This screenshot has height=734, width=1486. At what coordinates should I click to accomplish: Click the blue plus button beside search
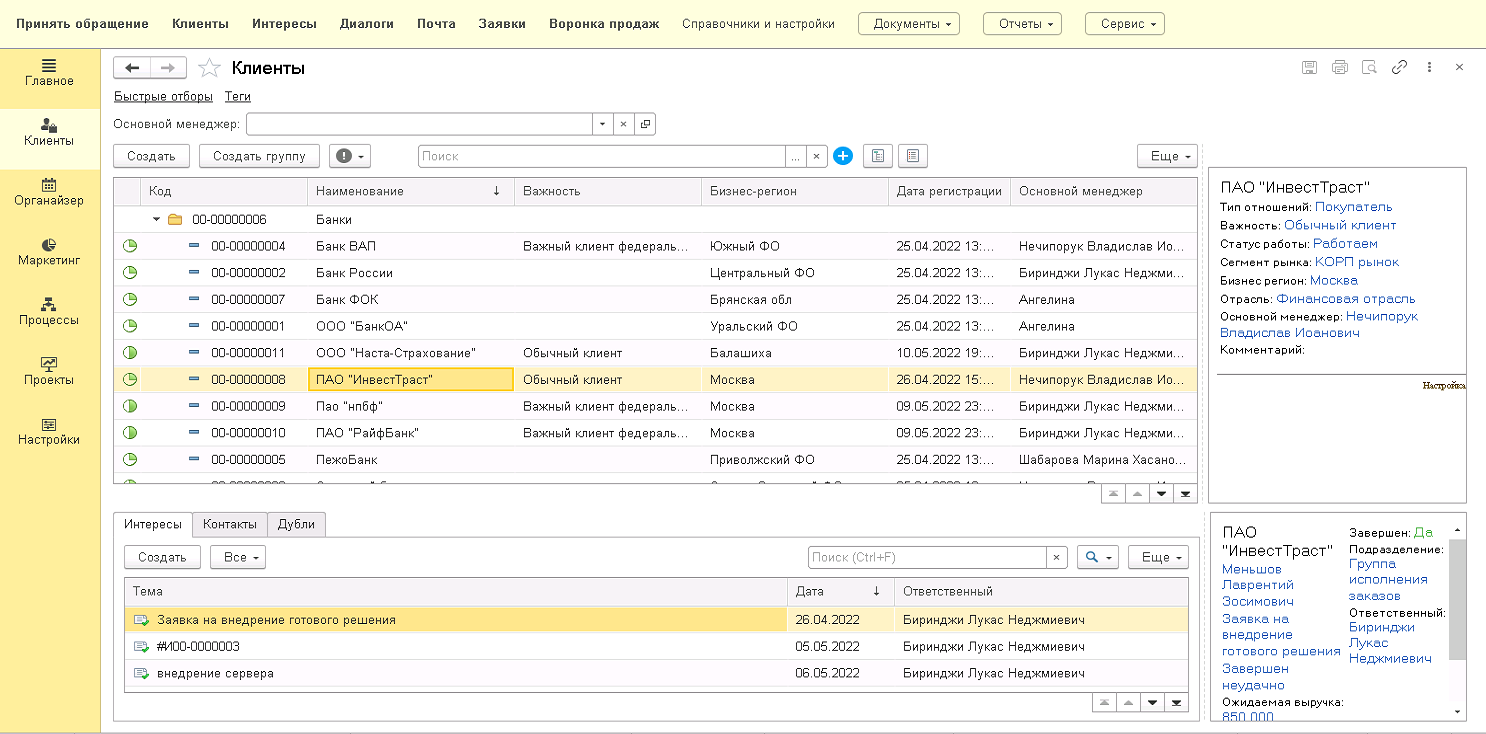pyautogui.click(x=843, y=156)
